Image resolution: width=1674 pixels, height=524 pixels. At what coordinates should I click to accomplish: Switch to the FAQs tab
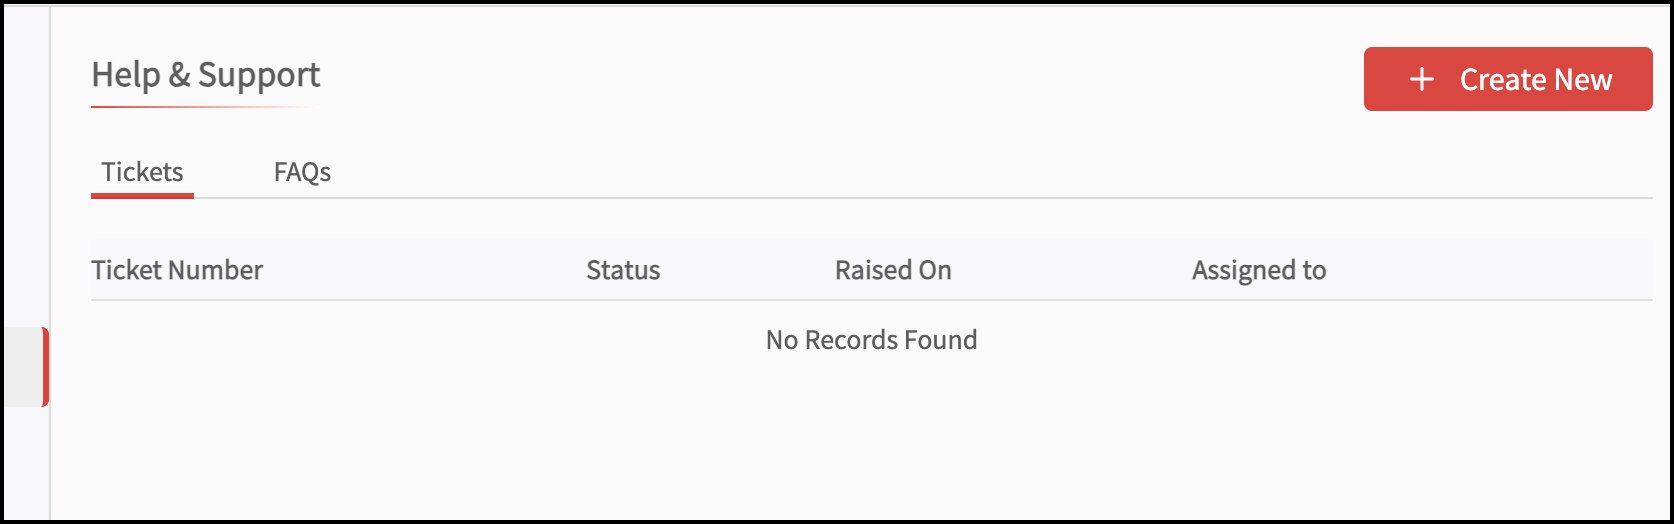(302, 172)
